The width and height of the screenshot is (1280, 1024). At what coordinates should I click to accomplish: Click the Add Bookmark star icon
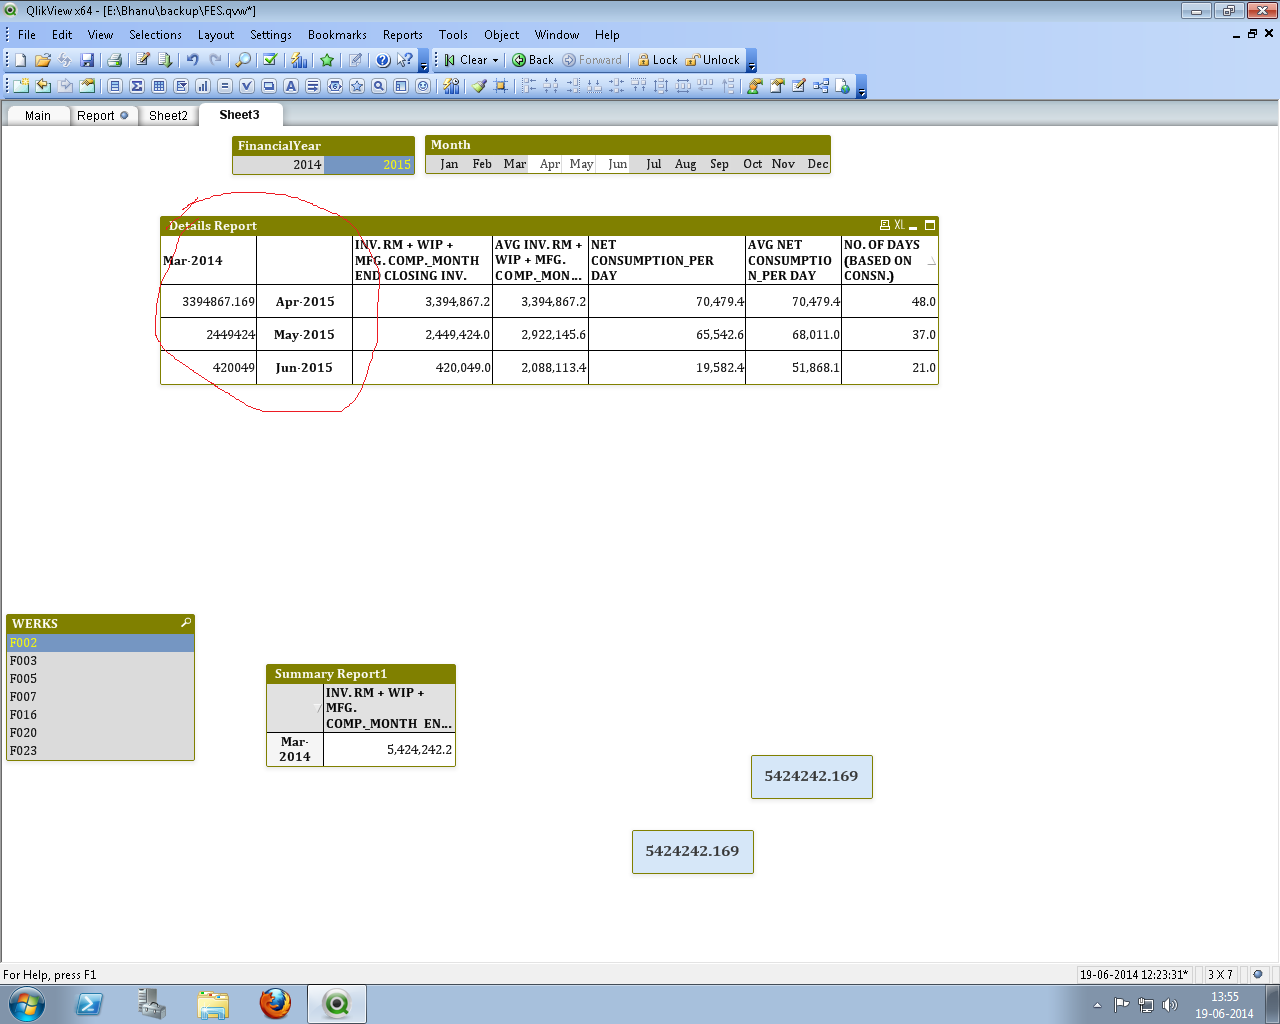327,60
